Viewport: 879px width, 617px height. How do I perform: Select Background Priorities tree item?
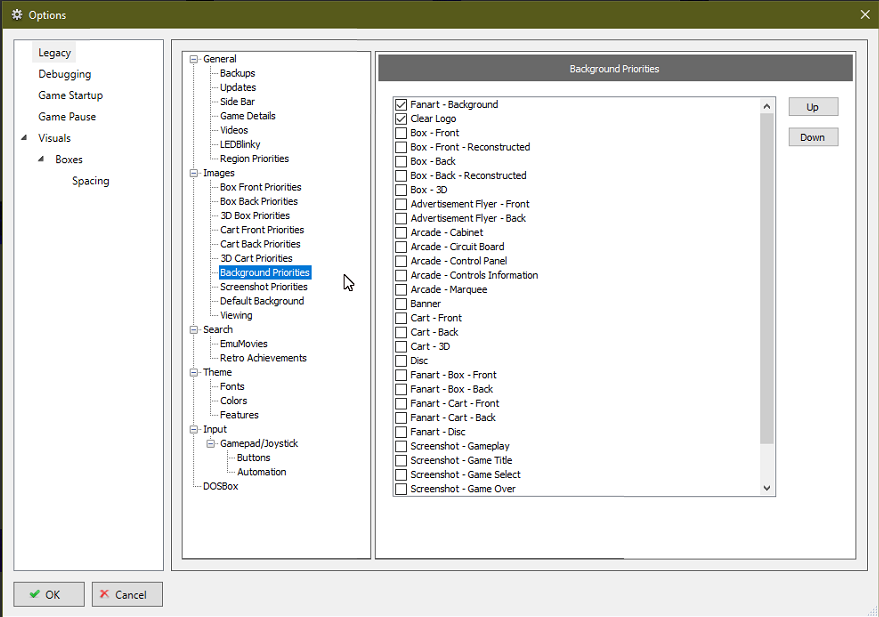tap(265, 272)
